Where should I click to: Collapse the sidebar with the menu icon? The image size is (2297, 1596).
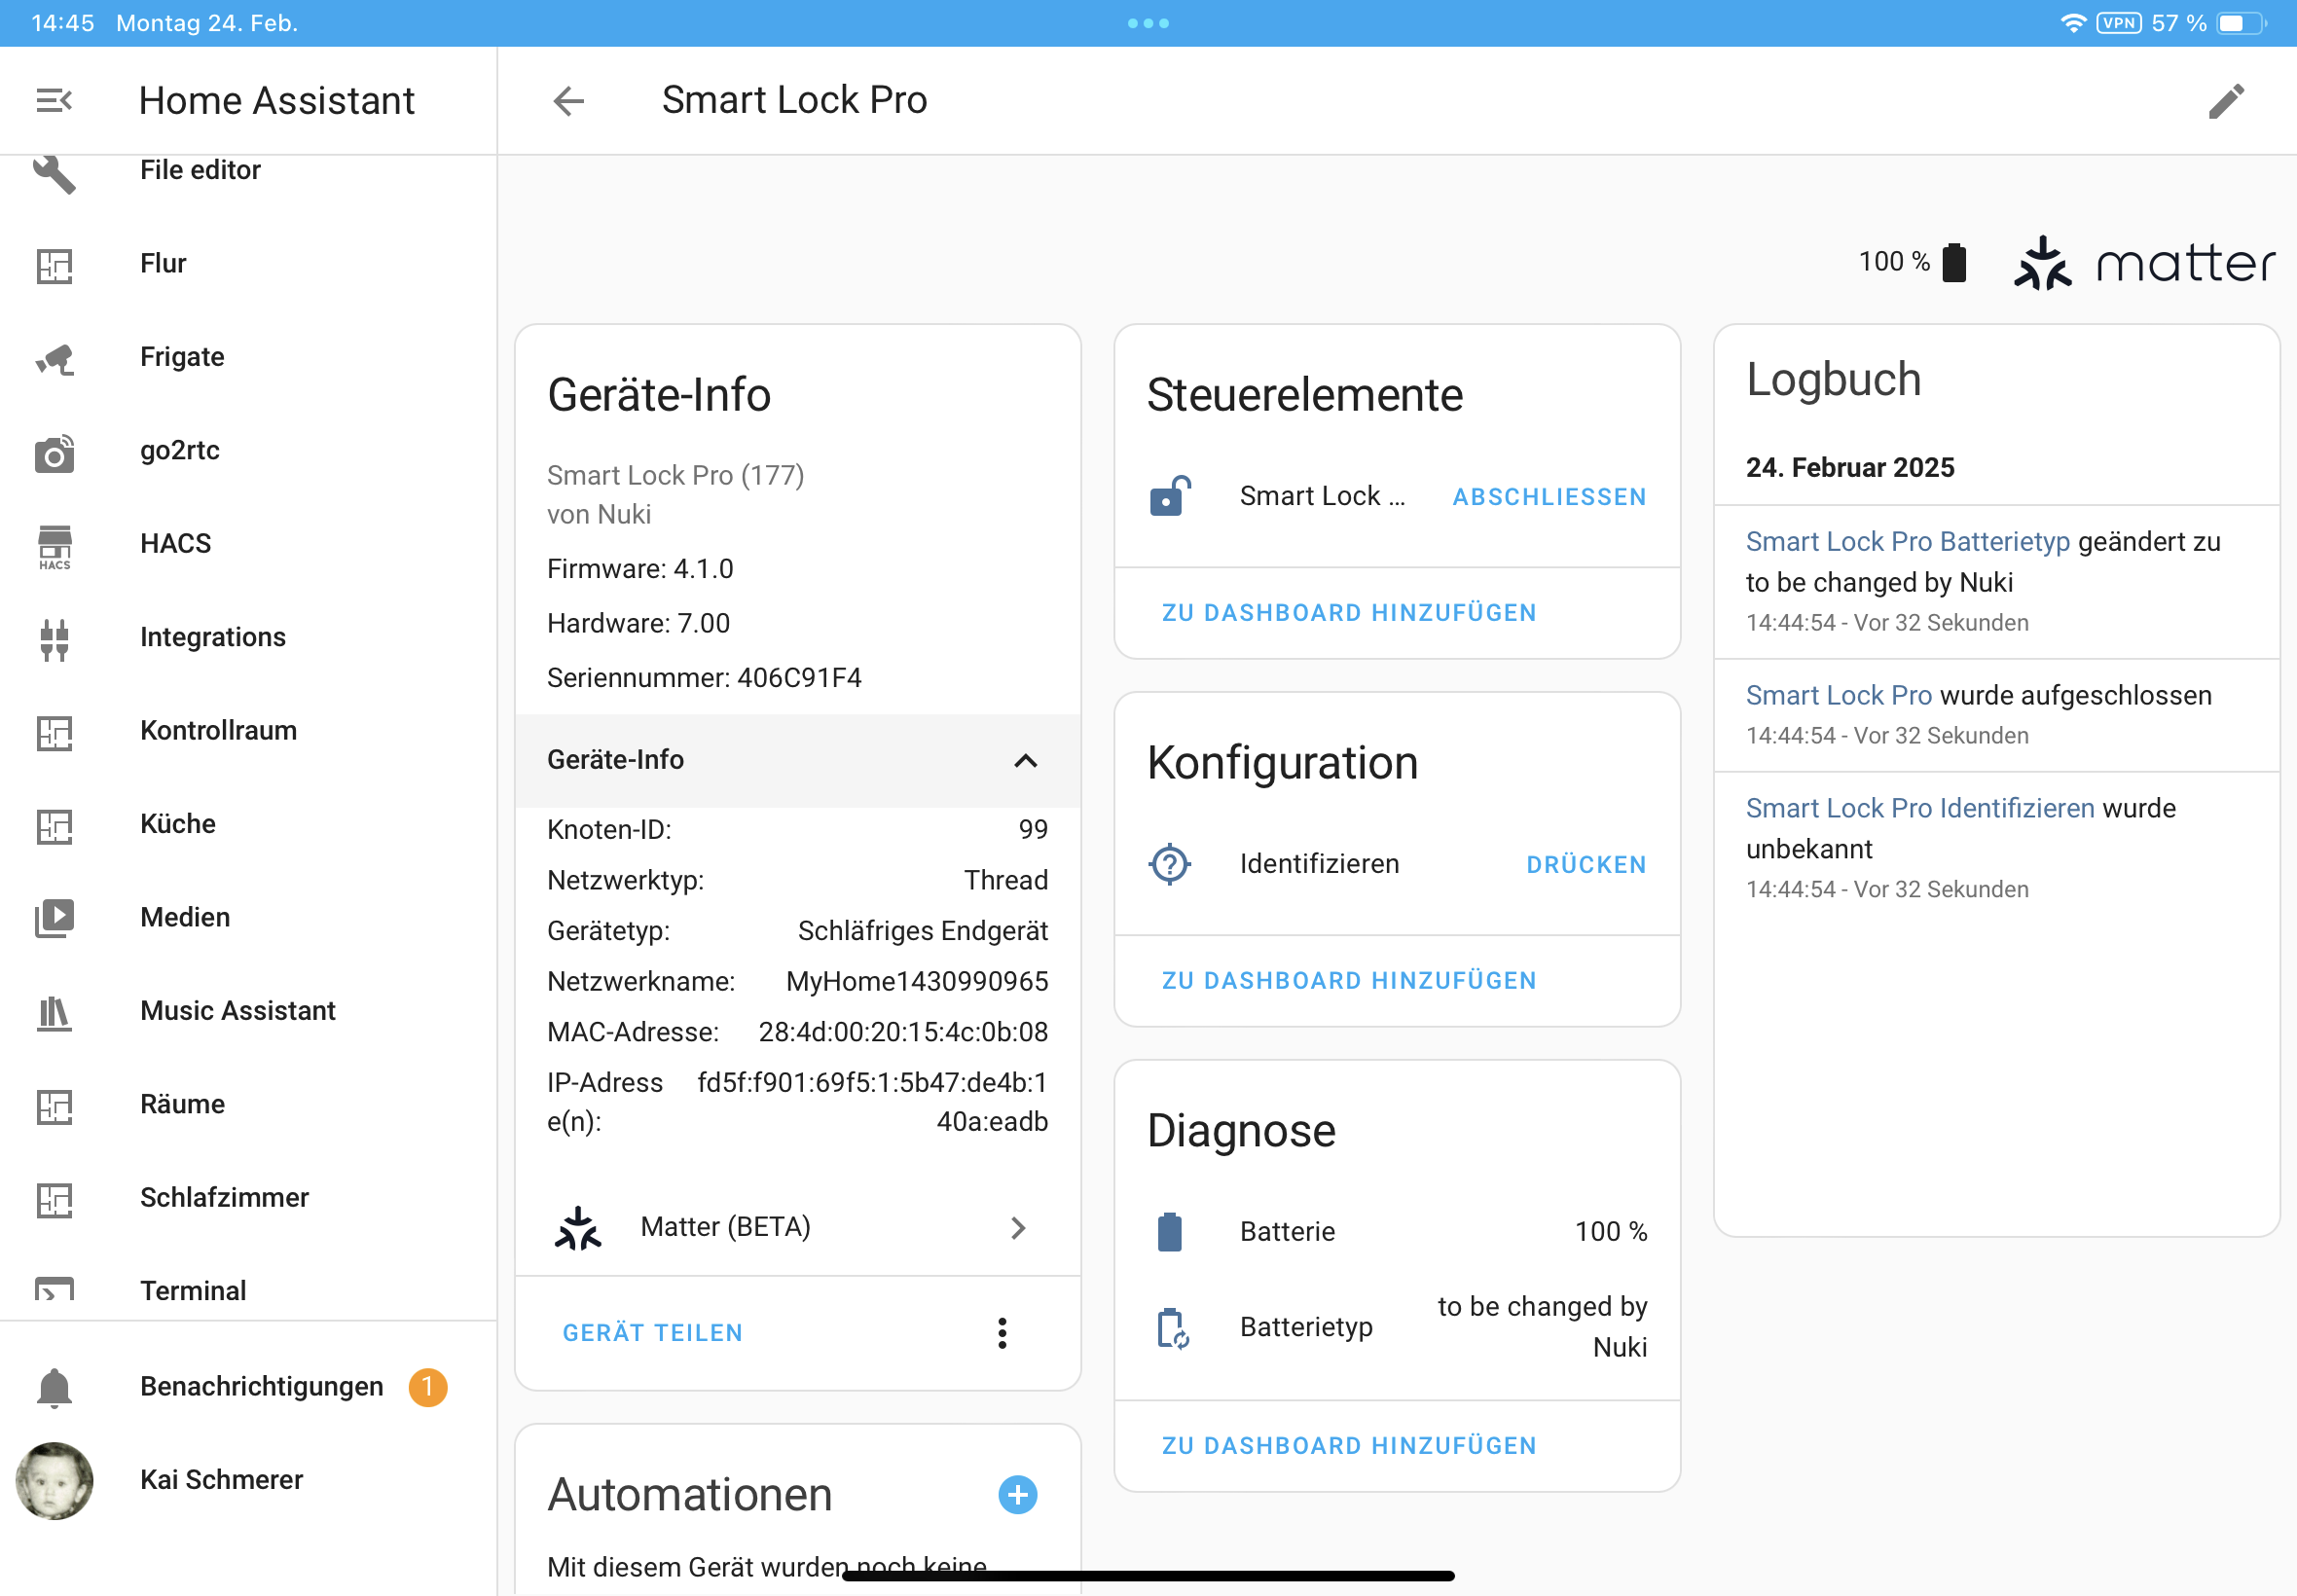[x=54, y=100]
